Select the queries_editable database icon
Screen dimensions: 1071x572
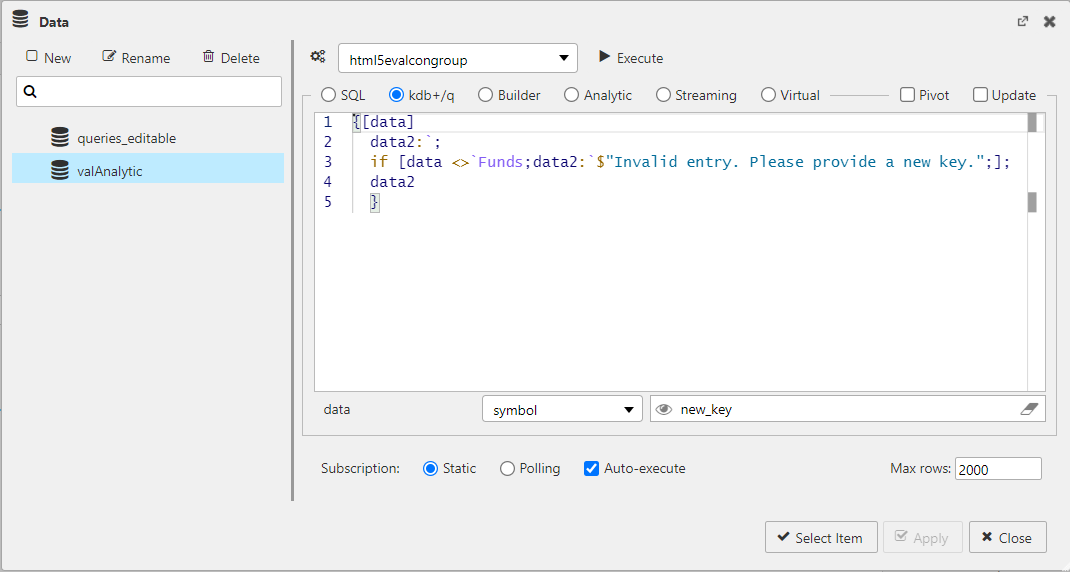(x=60, y=138)
